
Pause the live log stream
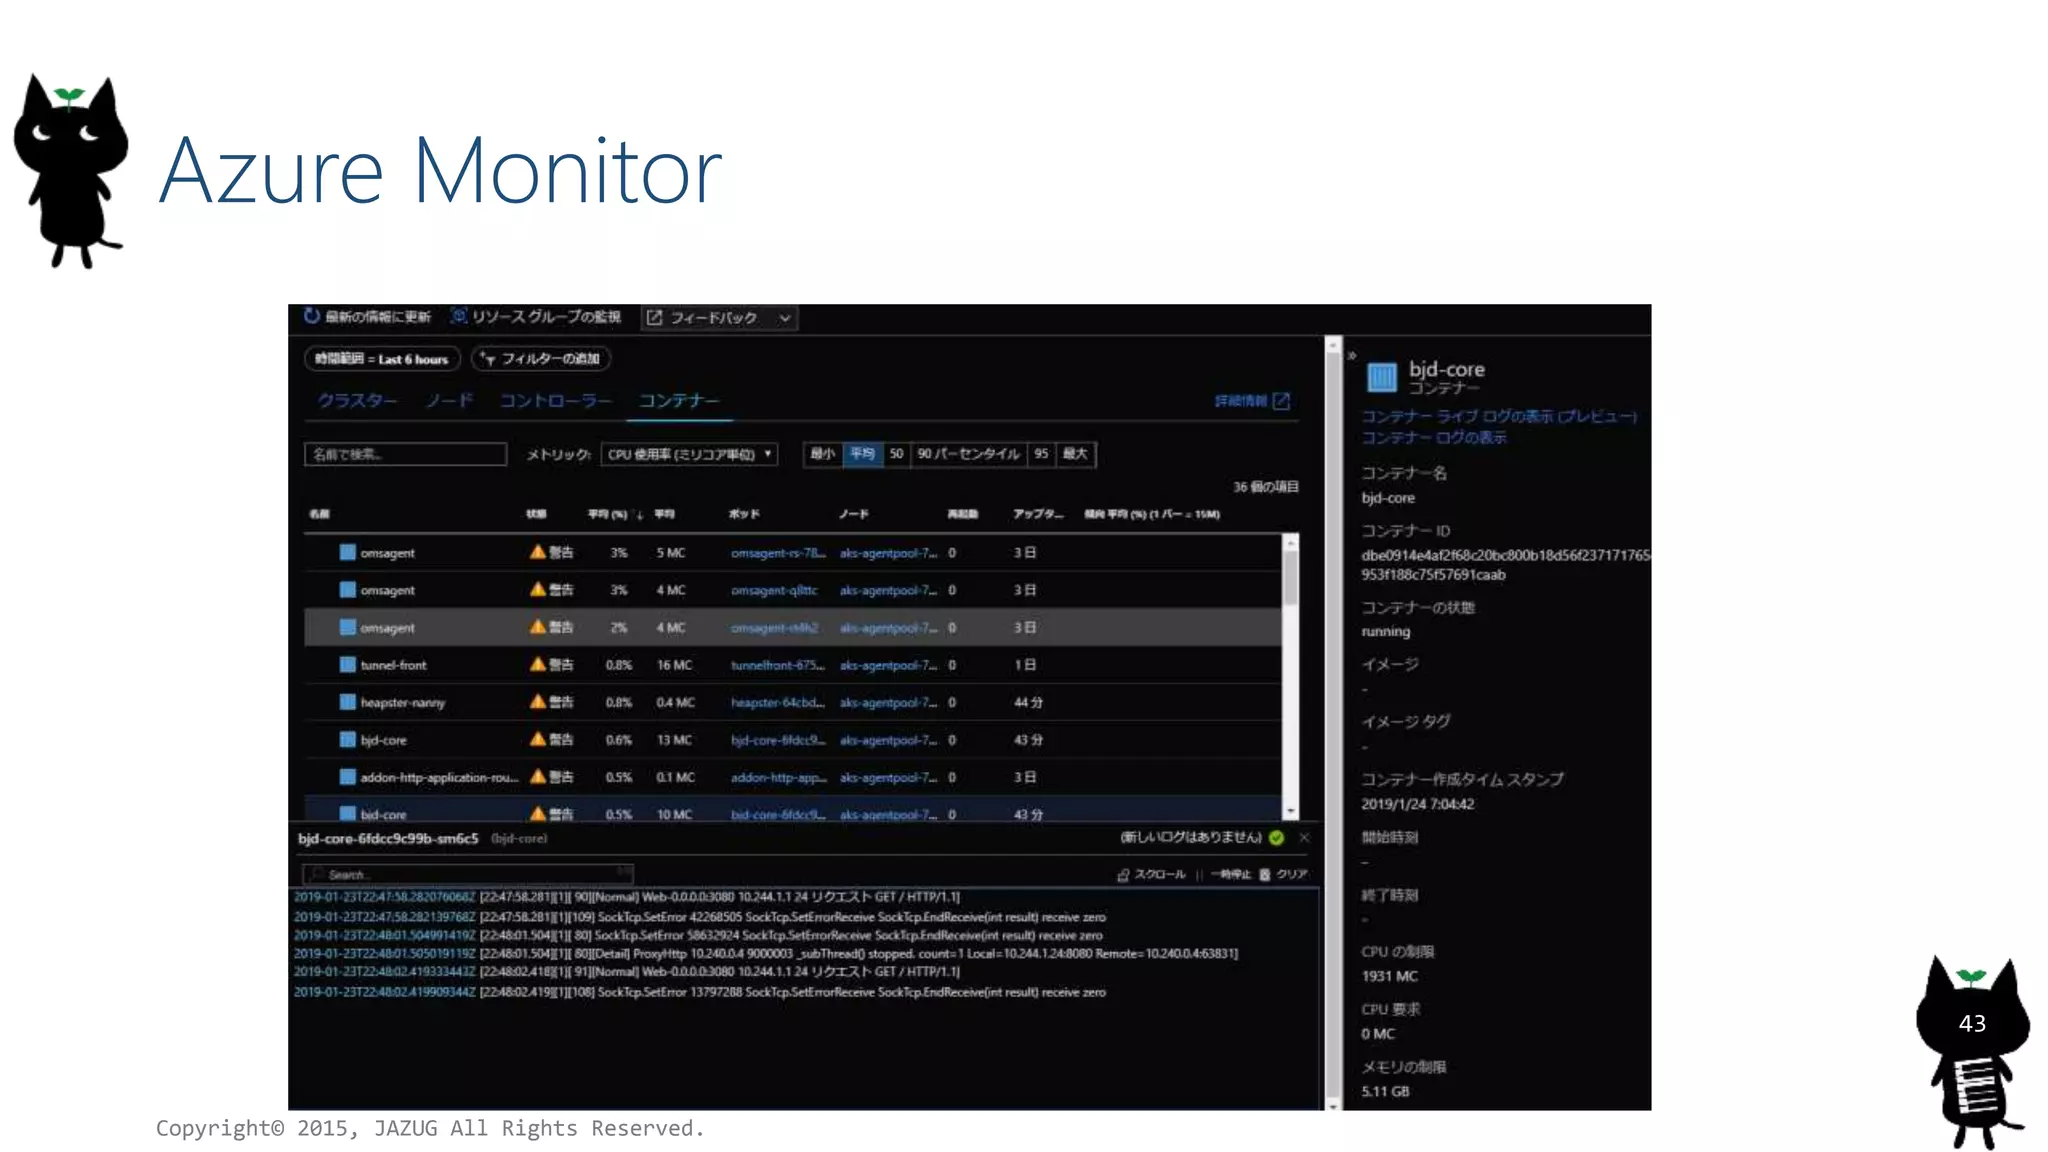click(x=1224, y=875)
